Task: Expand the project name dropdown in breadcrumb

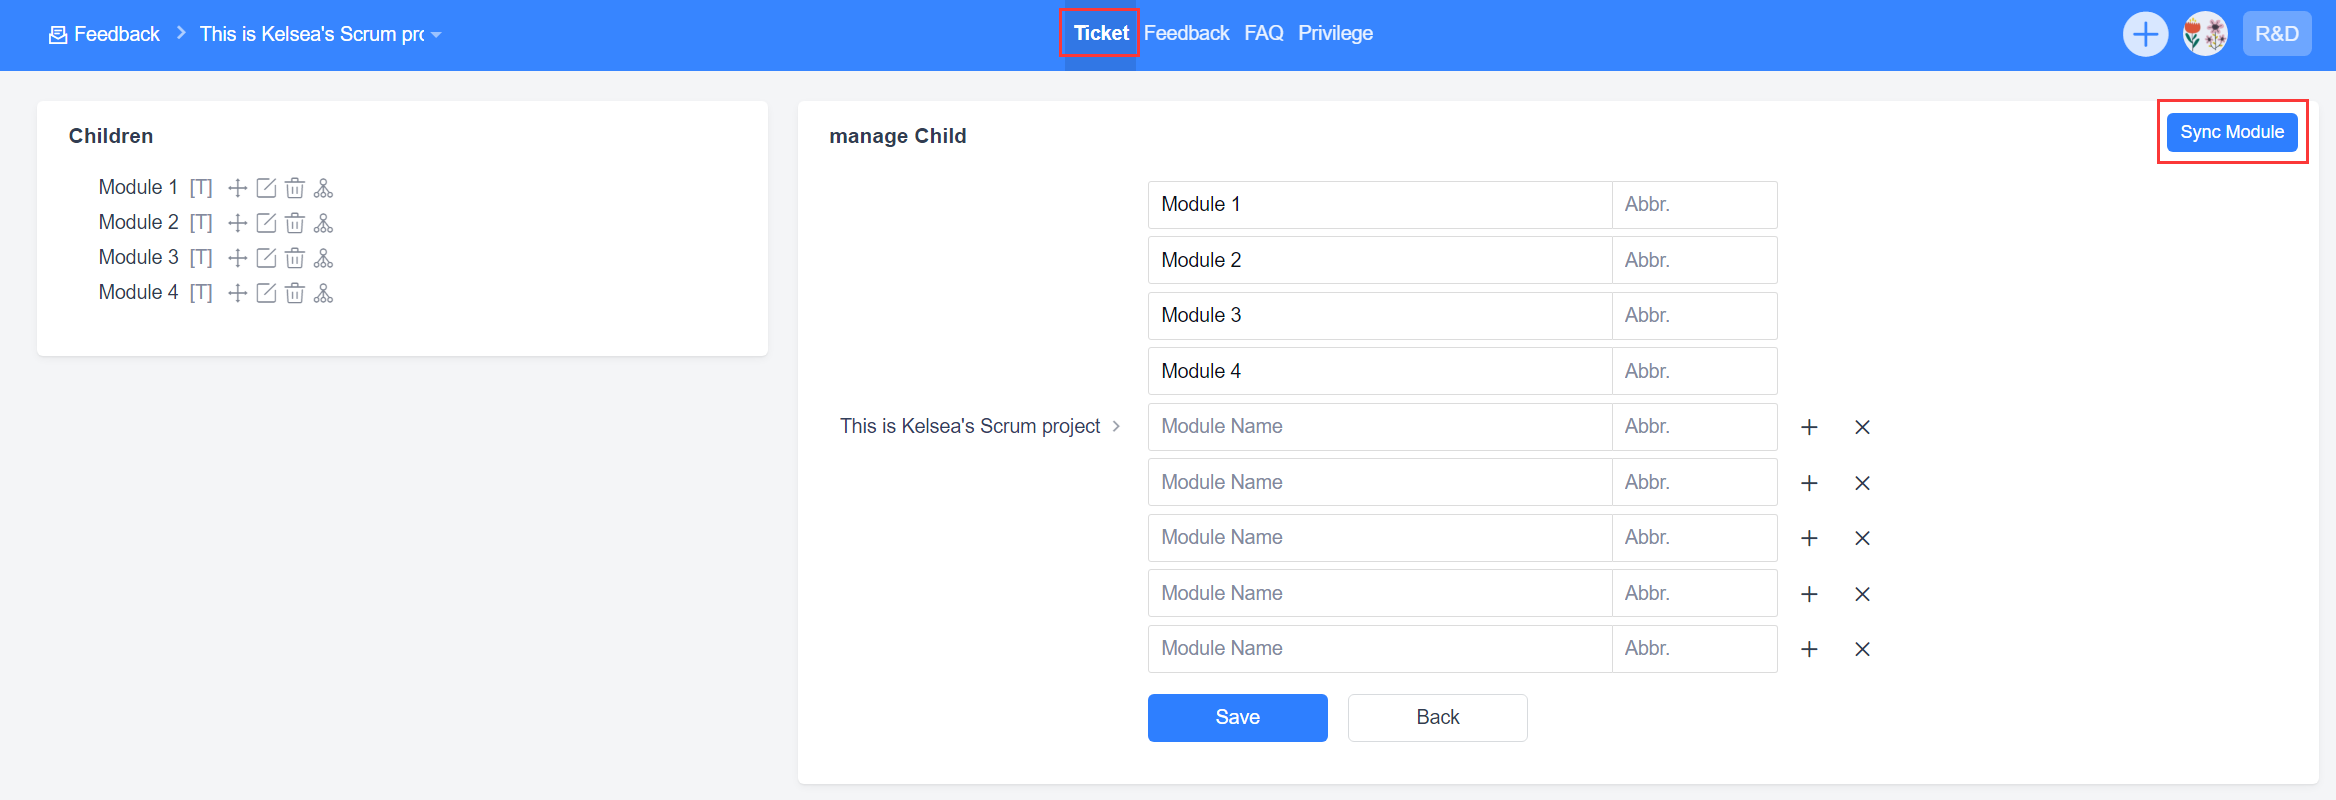Action: 436,35
